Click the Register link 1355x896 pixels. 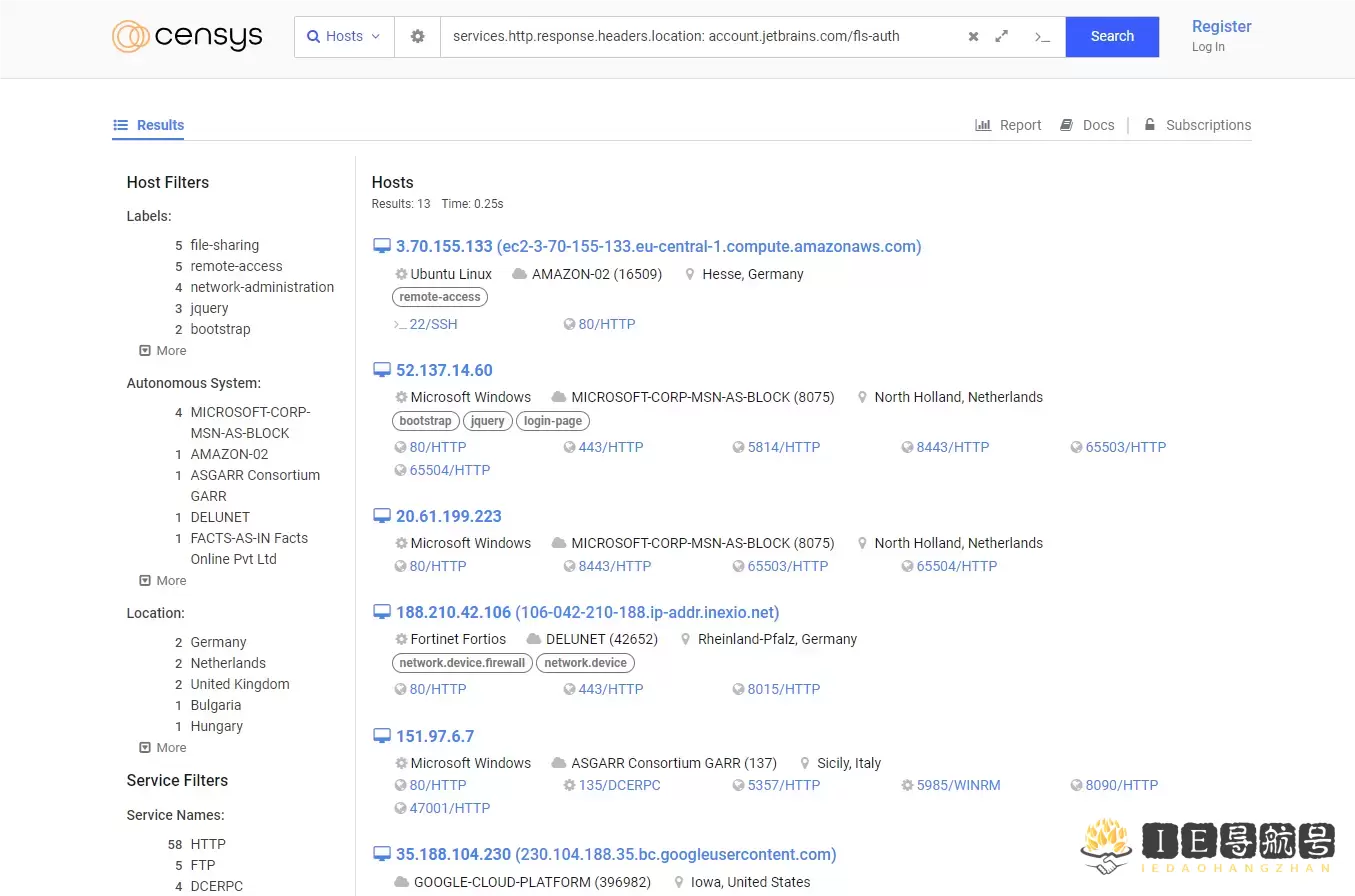(x=1222, y=26)
